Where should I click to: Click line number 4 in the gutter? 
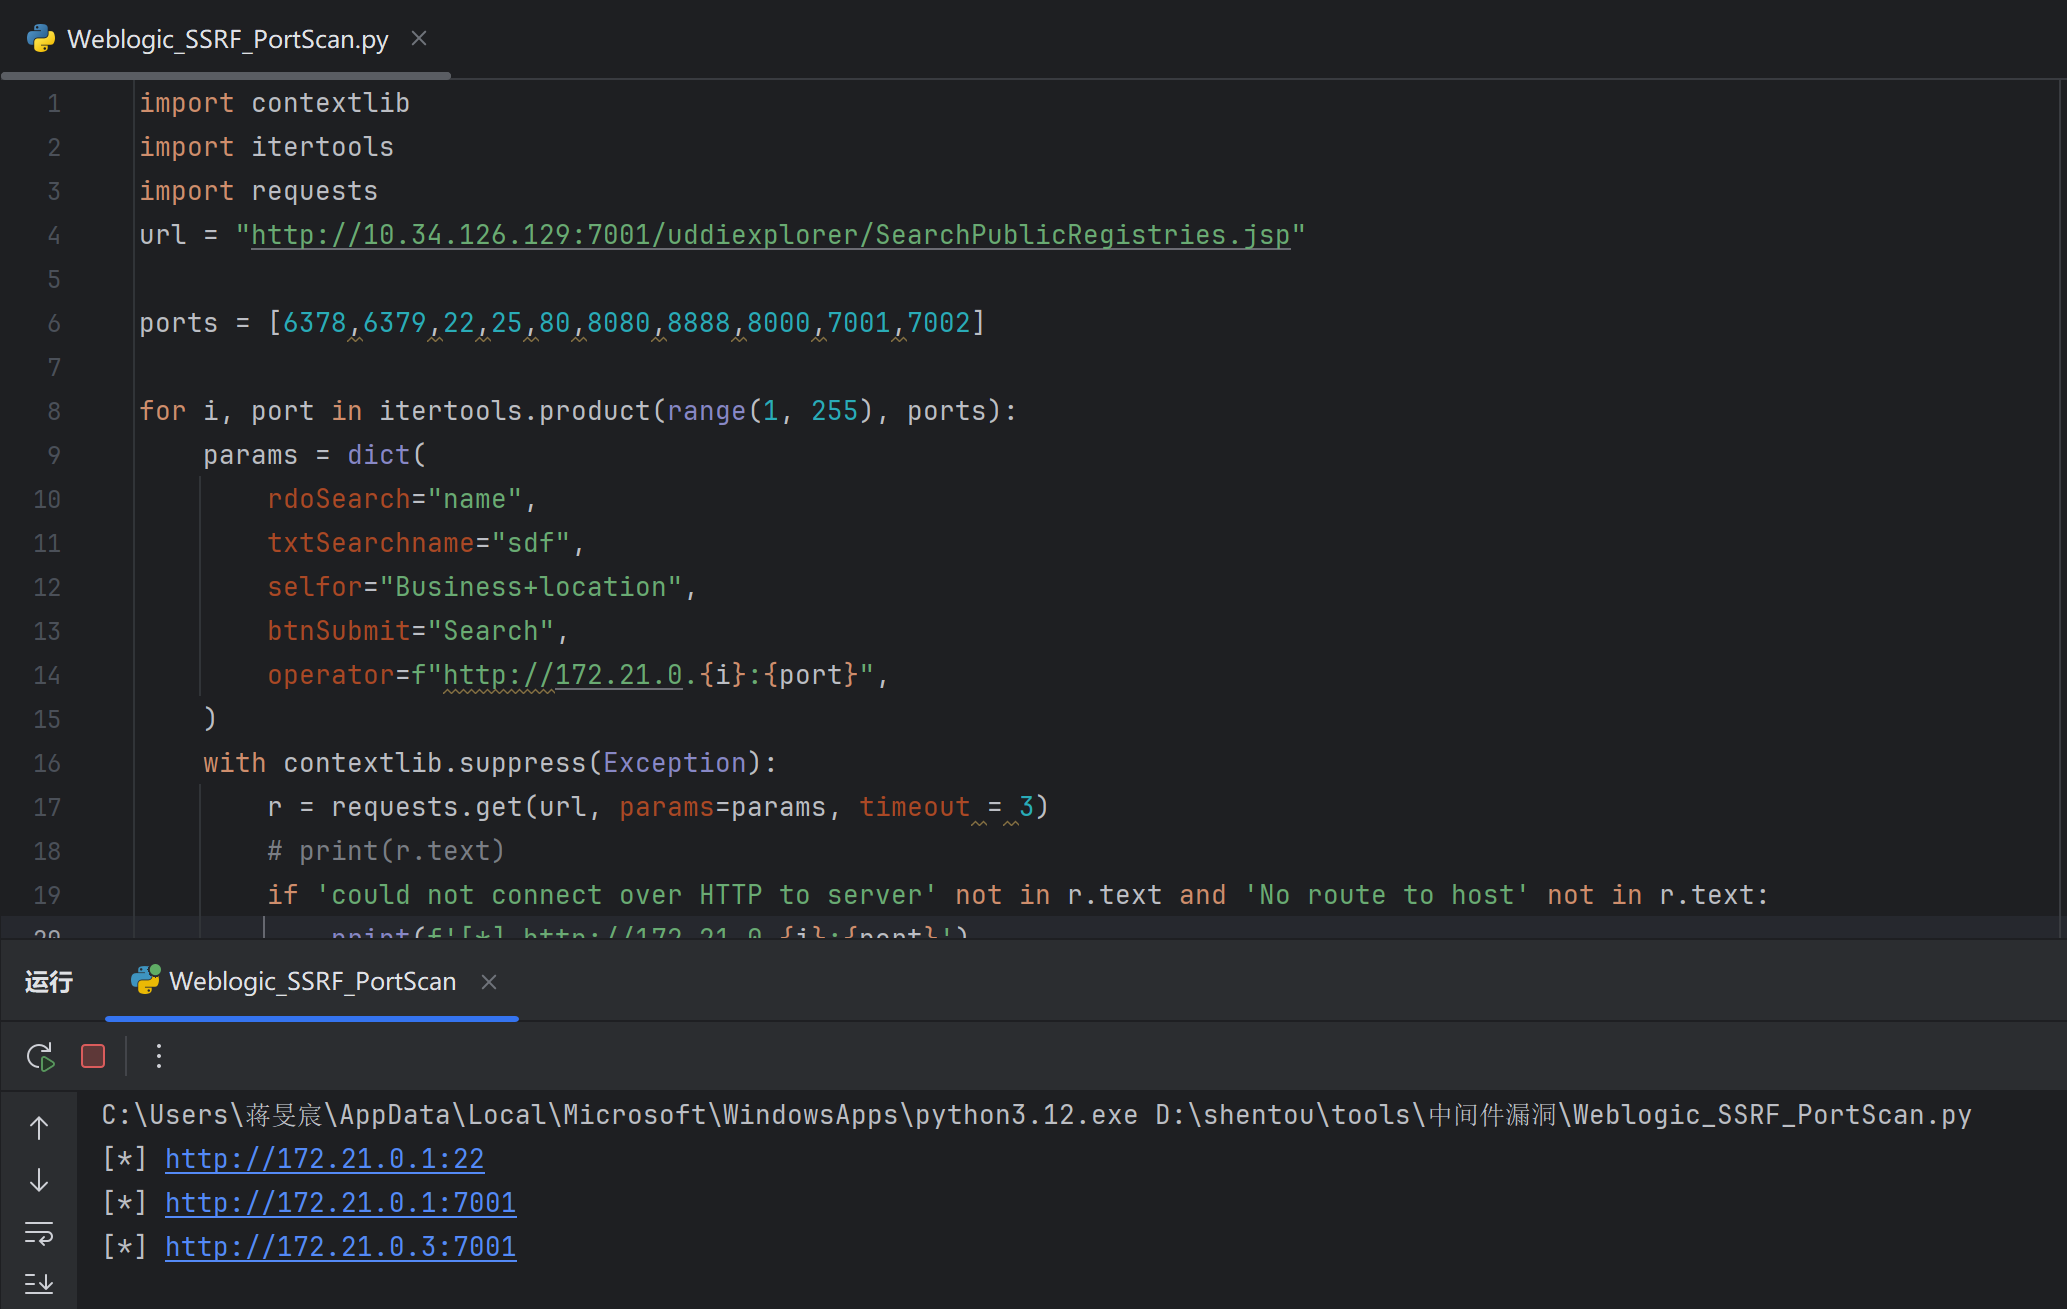coord(54,235)
